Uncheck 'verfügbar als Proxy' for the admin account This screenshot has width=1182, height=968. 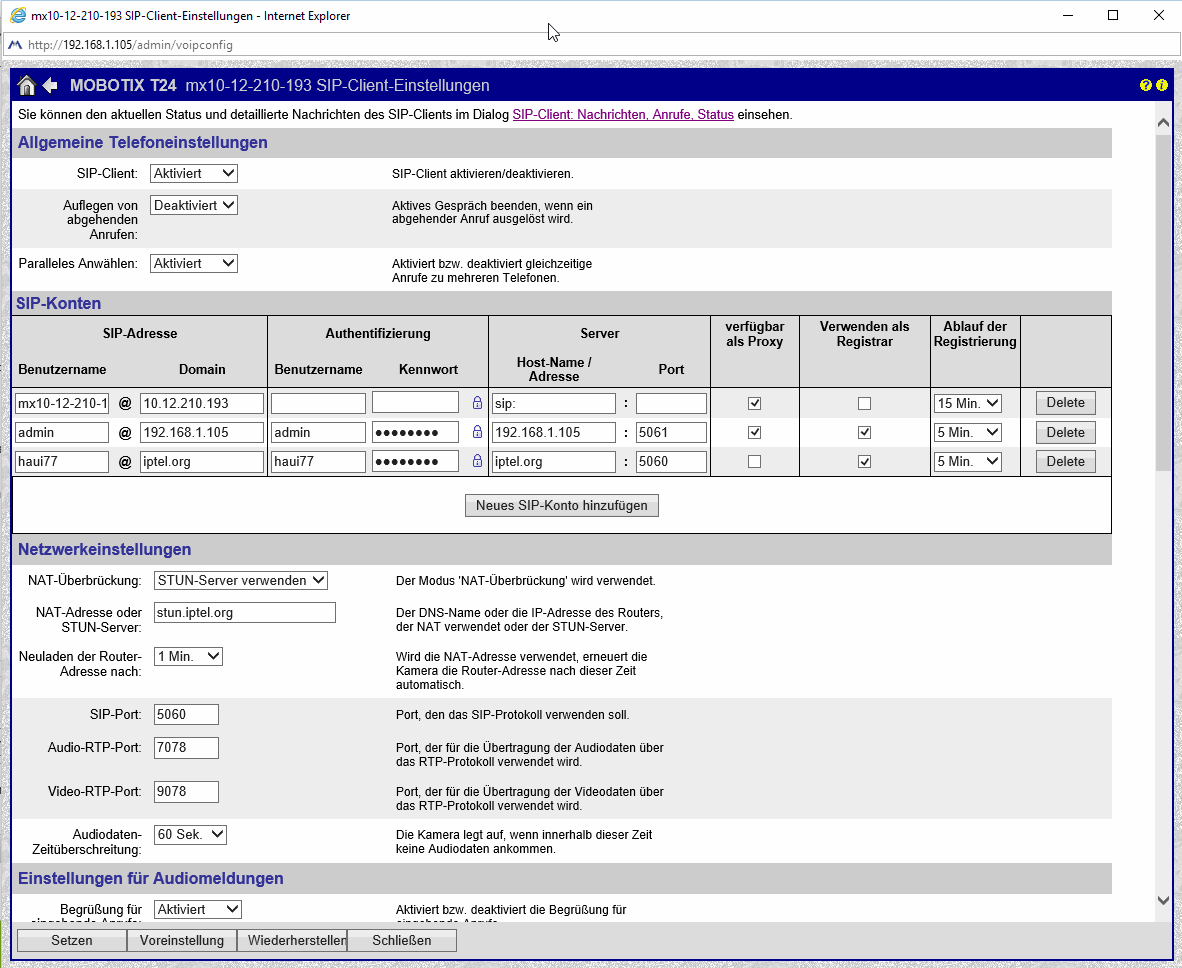click(755, 433)
